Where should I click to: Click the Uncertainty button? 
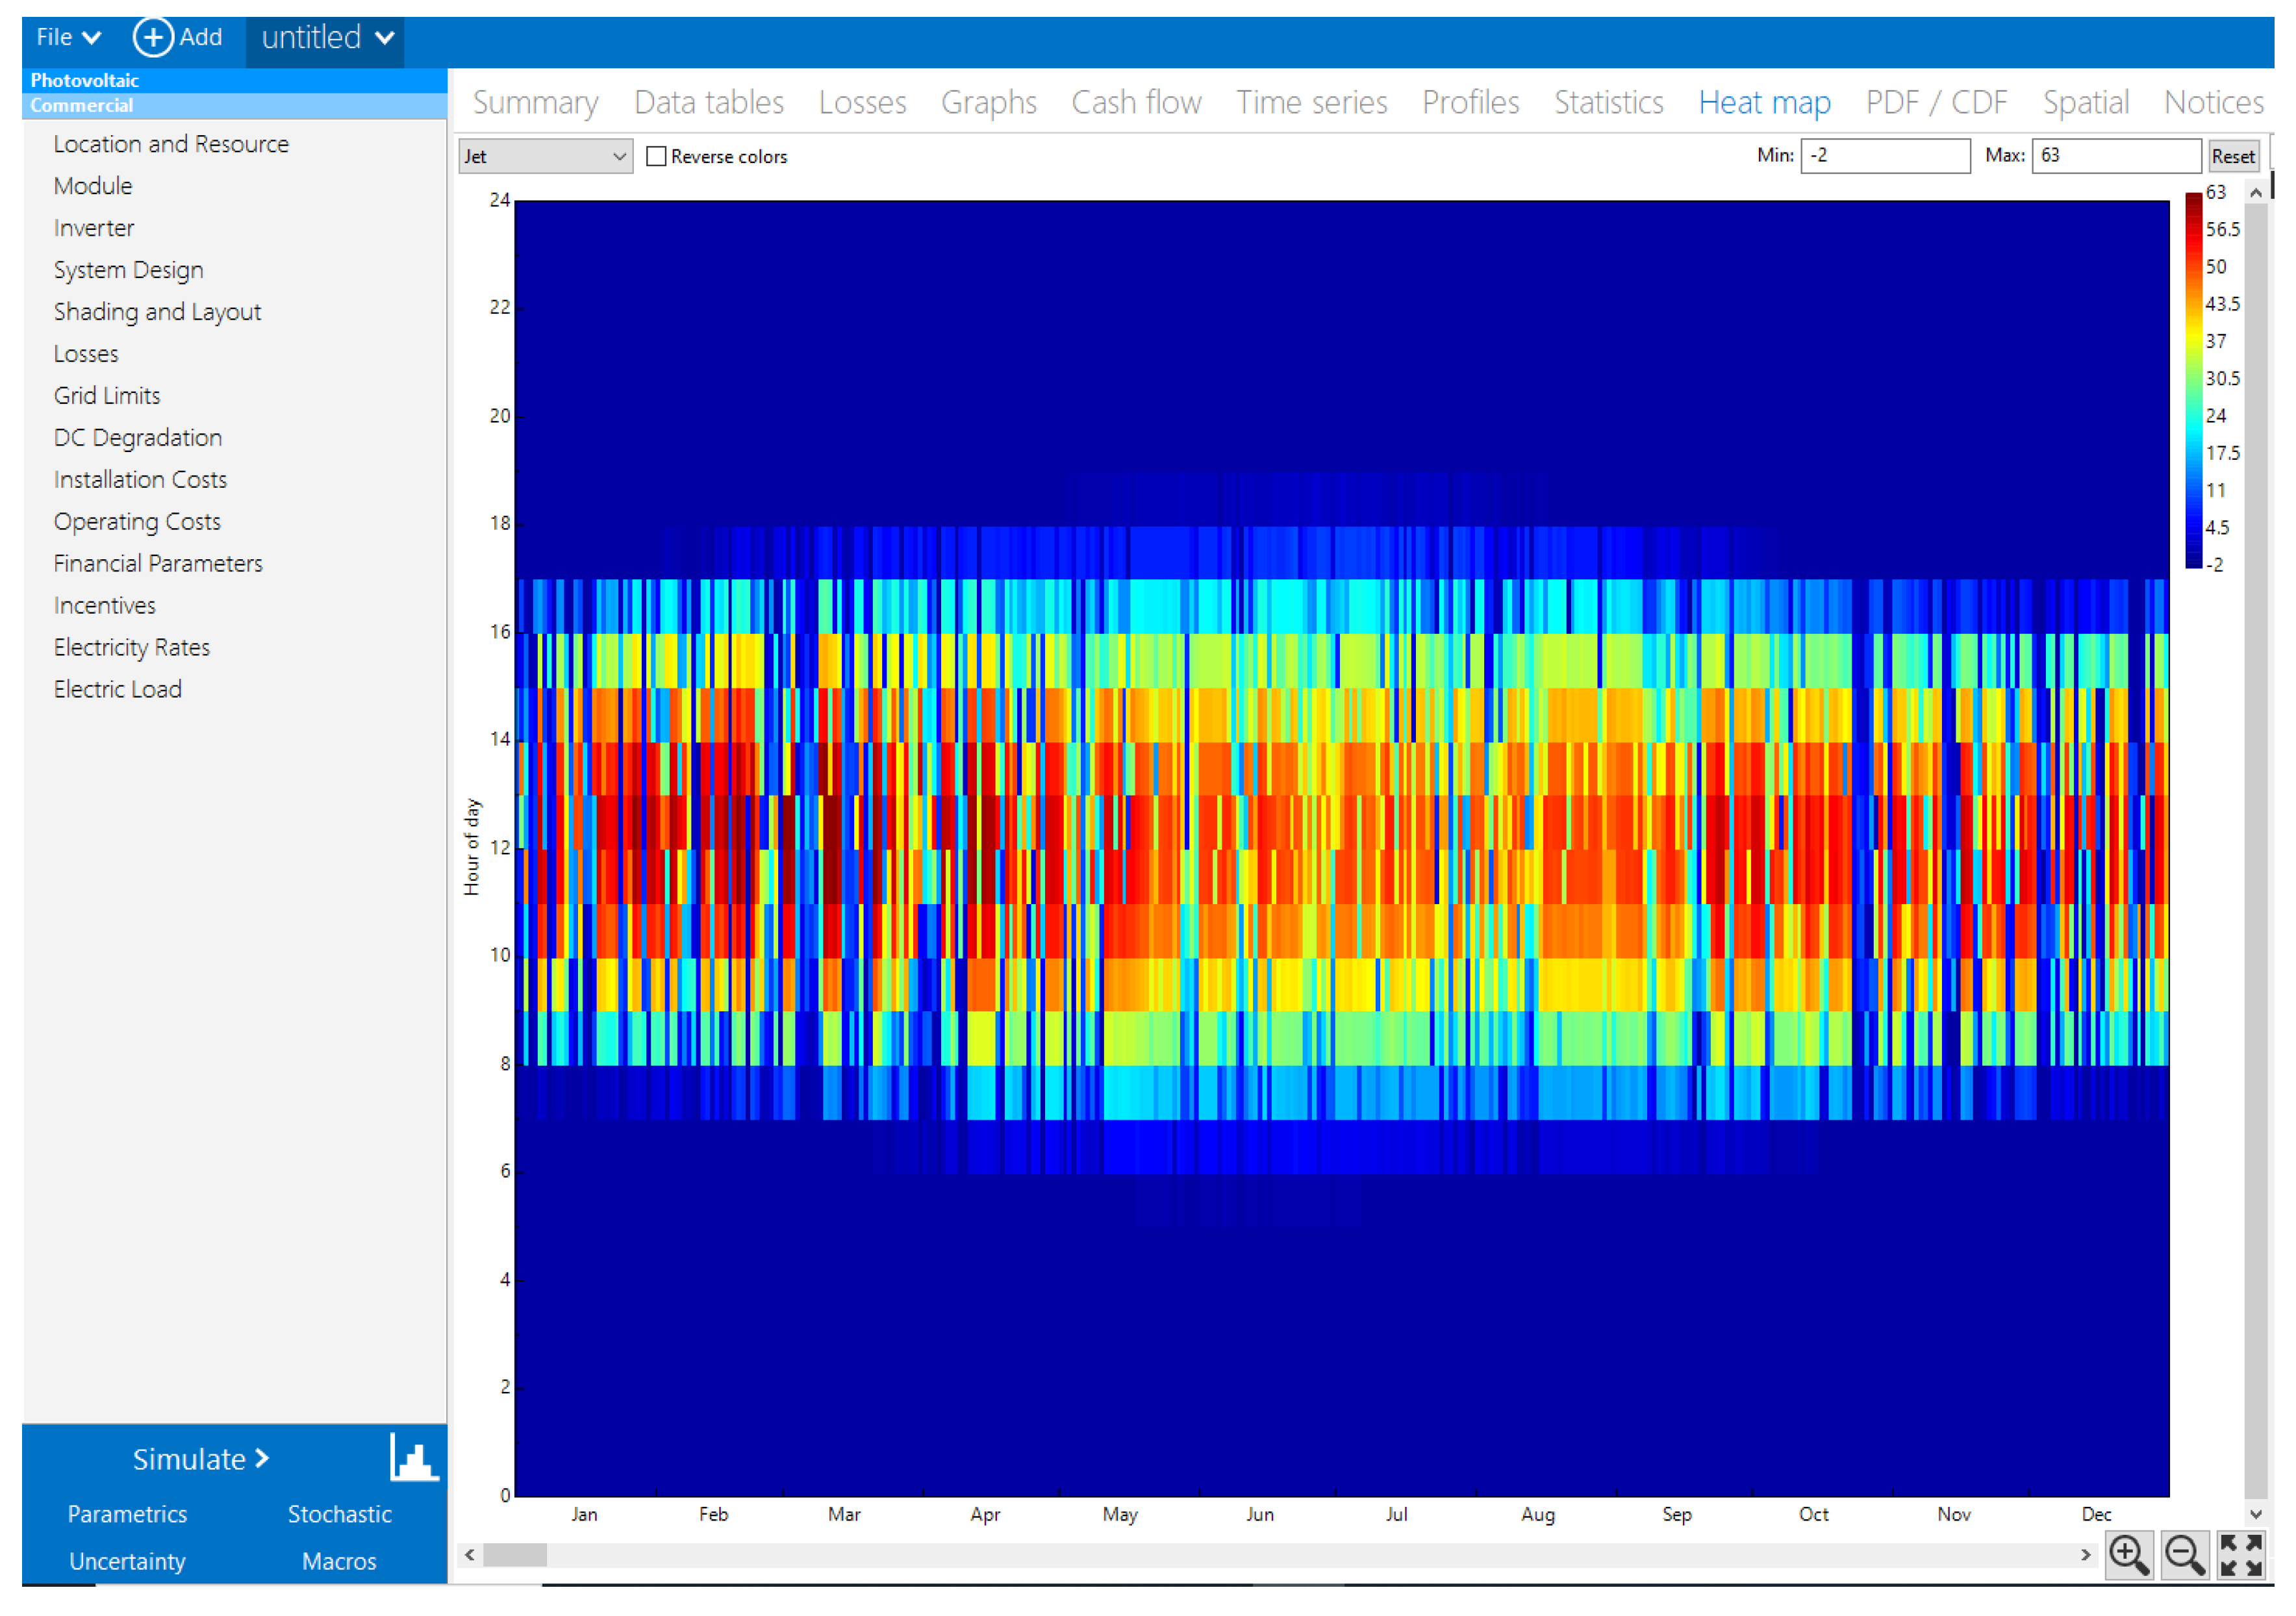[x=127, y=1561]
